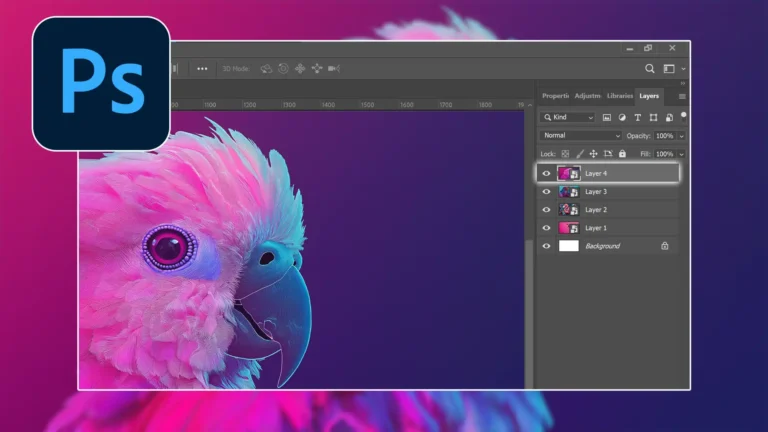Select the 'Background' layer name

point(602,246)
